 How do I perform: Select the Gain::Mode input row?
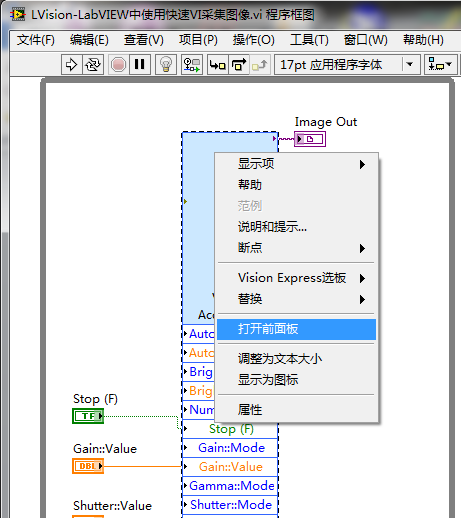point(231,448)
